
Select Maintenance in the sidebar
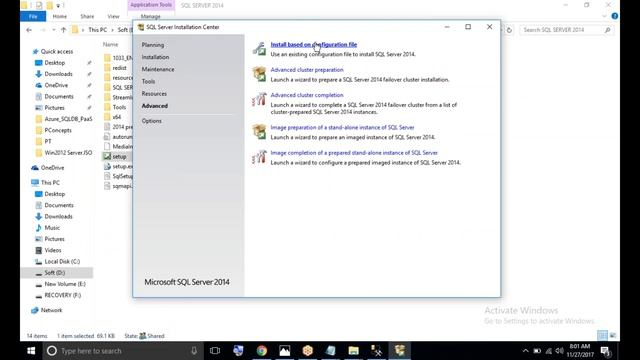158,69
